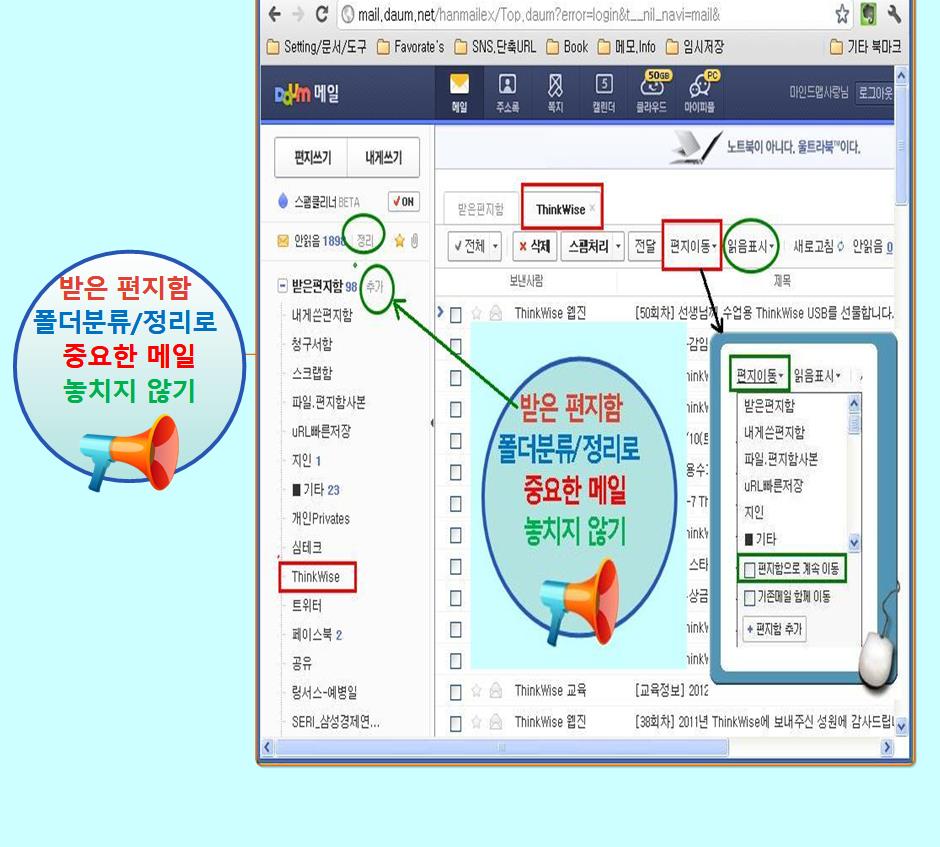The image size is (940, 847).
Task: Toggle the 스팸클리너 ON switch
Action: click(404, 201)
